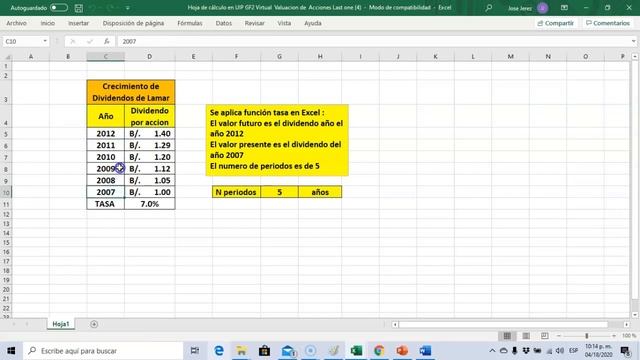Image resolution: width=640 pixels, height=360 pixels.
Task: Select the cell with year 2007
Action: pos(106,192)
